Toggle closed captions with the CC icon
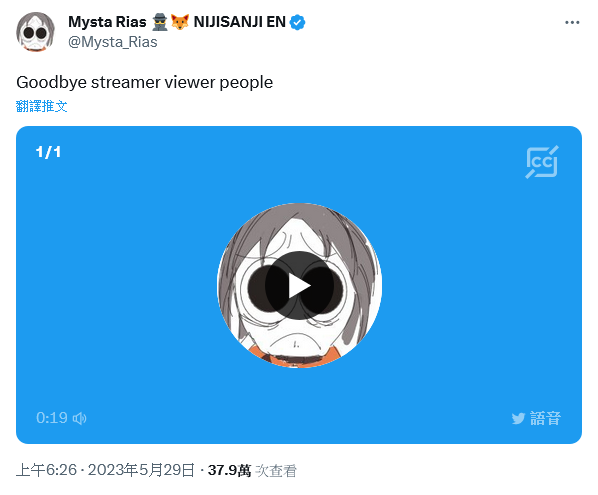Viewport: 598px width, 495px height. point(542,162)
